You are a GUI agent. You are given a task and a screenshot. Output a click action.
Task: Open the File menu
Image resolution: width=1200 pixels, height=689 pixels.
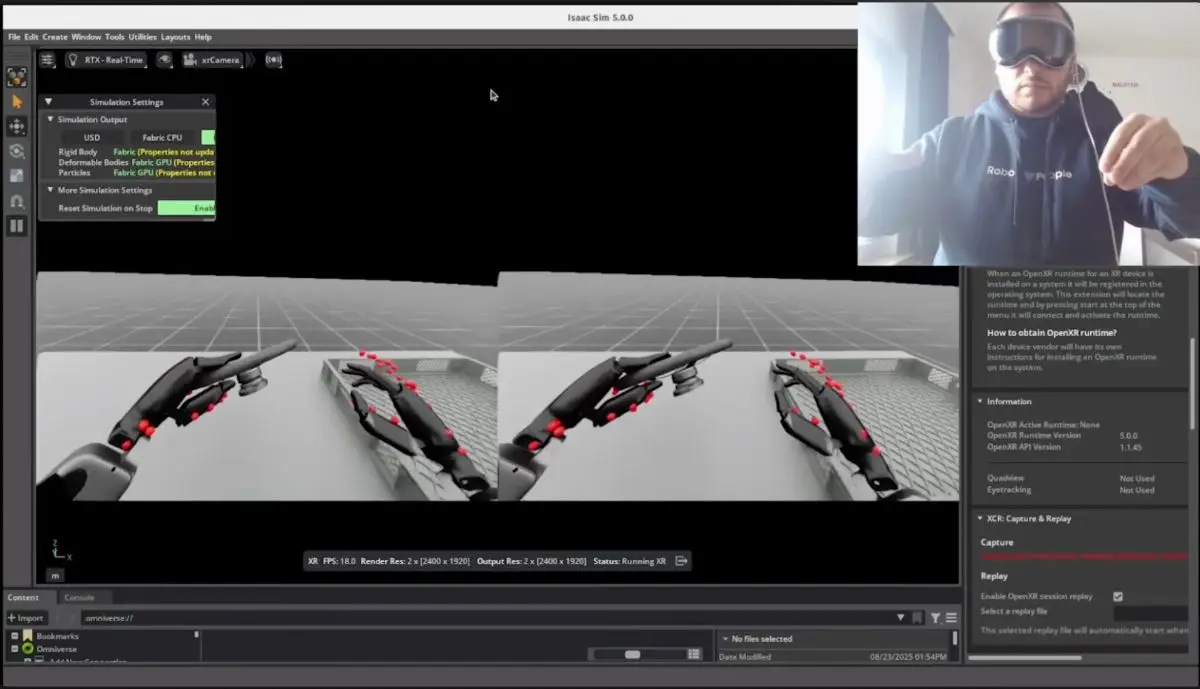point(14,37)
